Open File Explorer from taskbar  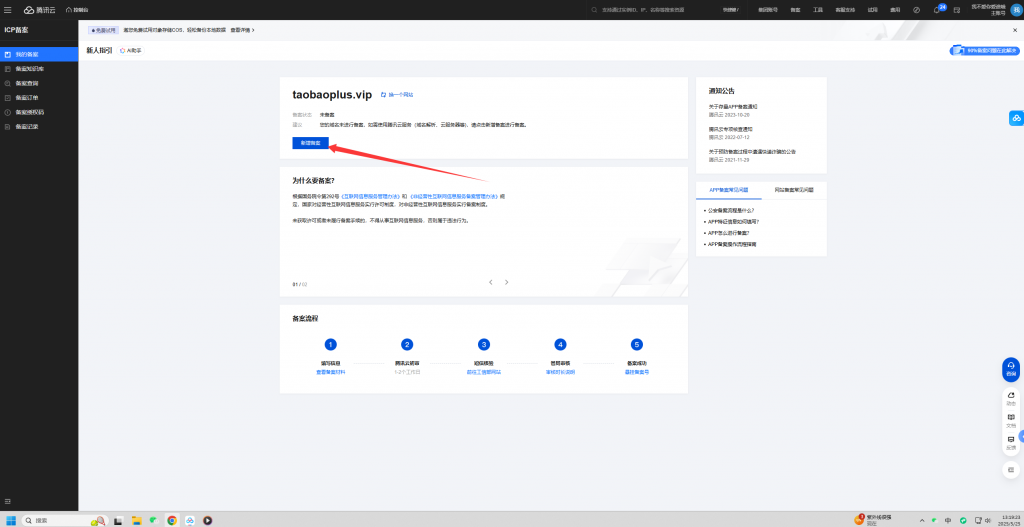click(x=137, y=520)
